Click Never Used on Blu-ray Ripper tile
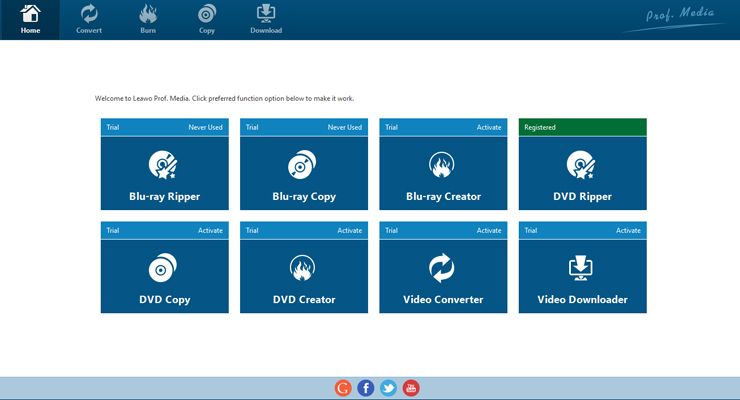This screenshot has height=400, width=740. pyautogui.click(x=205, y=127)
